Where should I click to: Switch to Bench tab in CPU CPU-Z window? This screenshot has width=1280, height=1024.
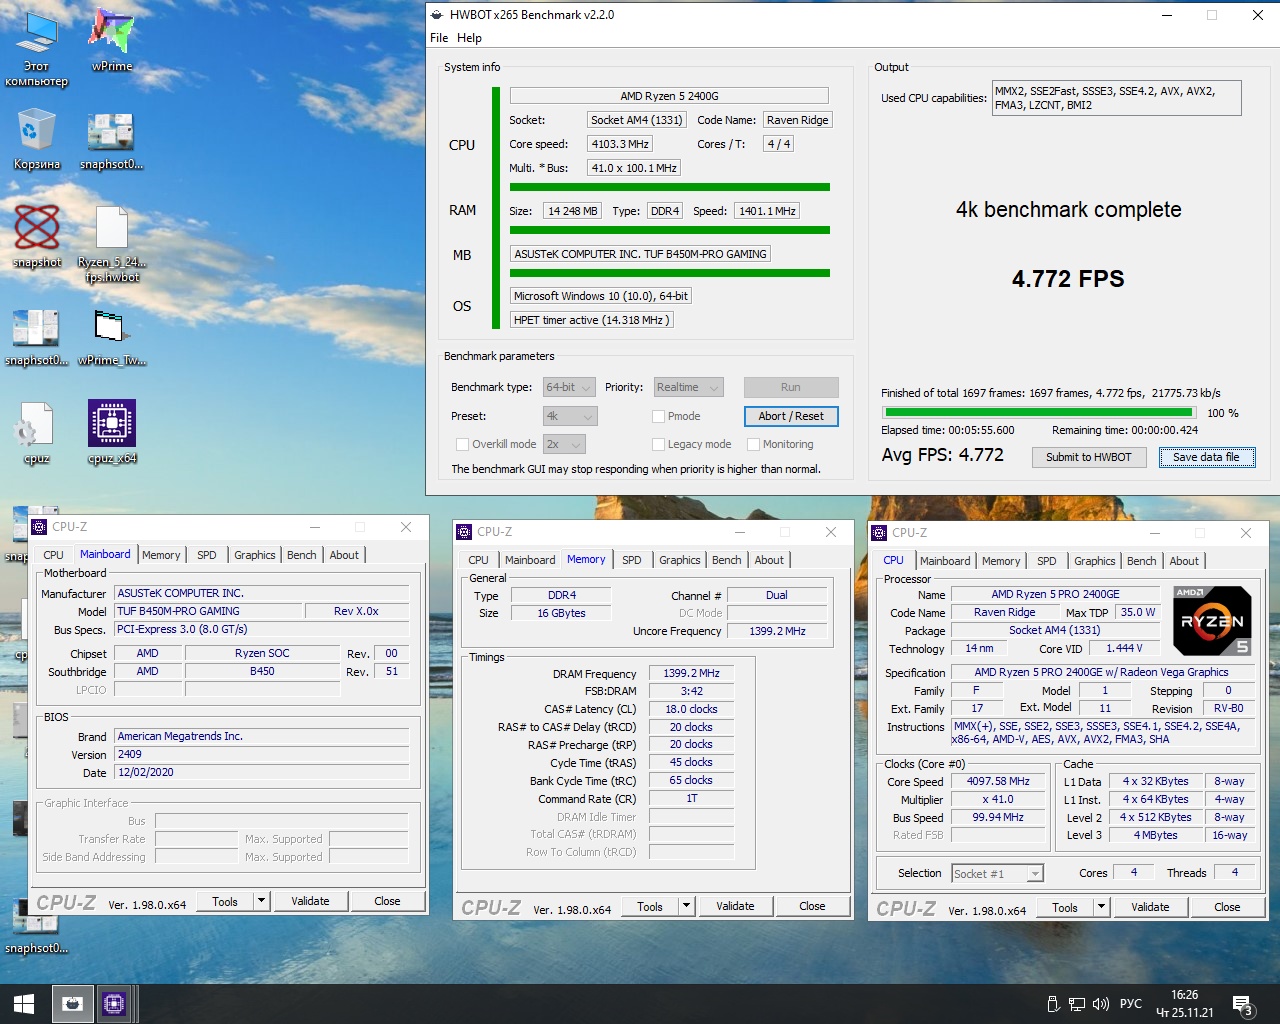click(1142, 561)
